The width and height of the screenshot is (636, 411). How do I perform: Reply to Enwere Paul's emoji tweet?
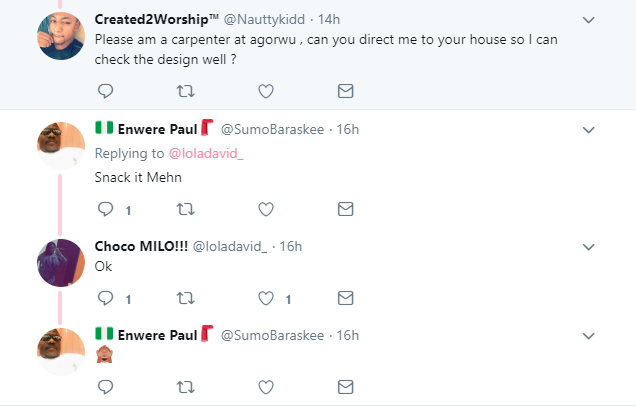click(x=106, y=387)
